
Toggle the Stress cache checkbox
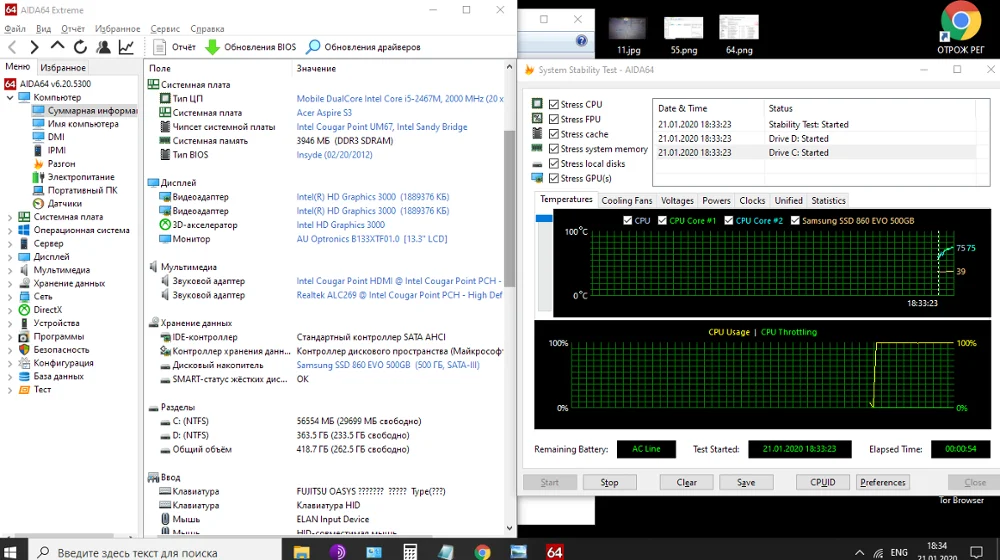coord(554,134)
